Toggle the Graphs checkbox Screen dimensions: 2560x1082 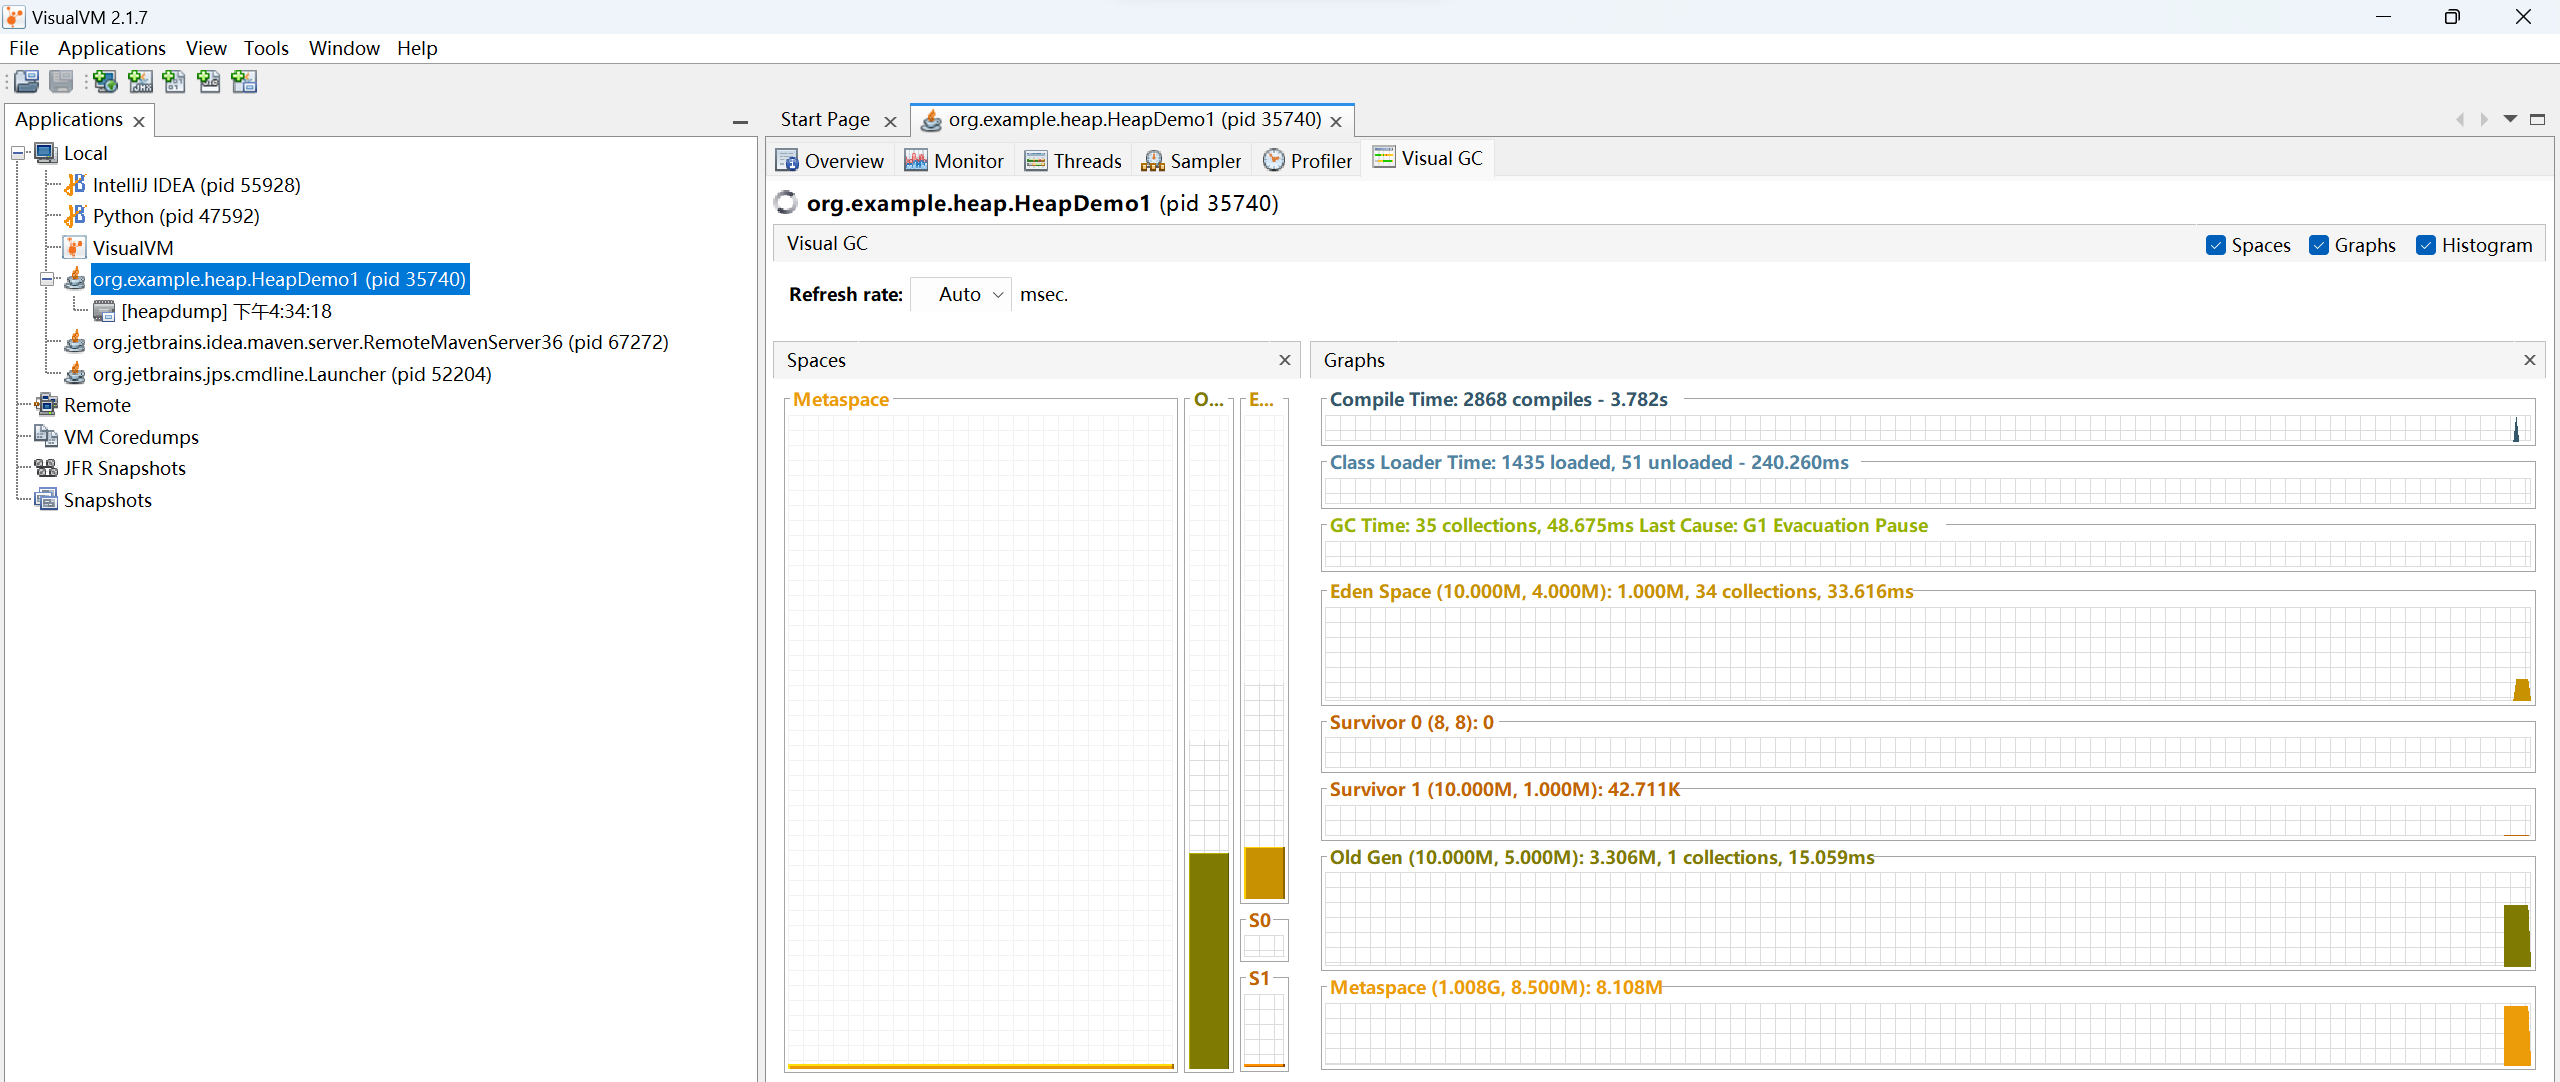[2319, 245]
